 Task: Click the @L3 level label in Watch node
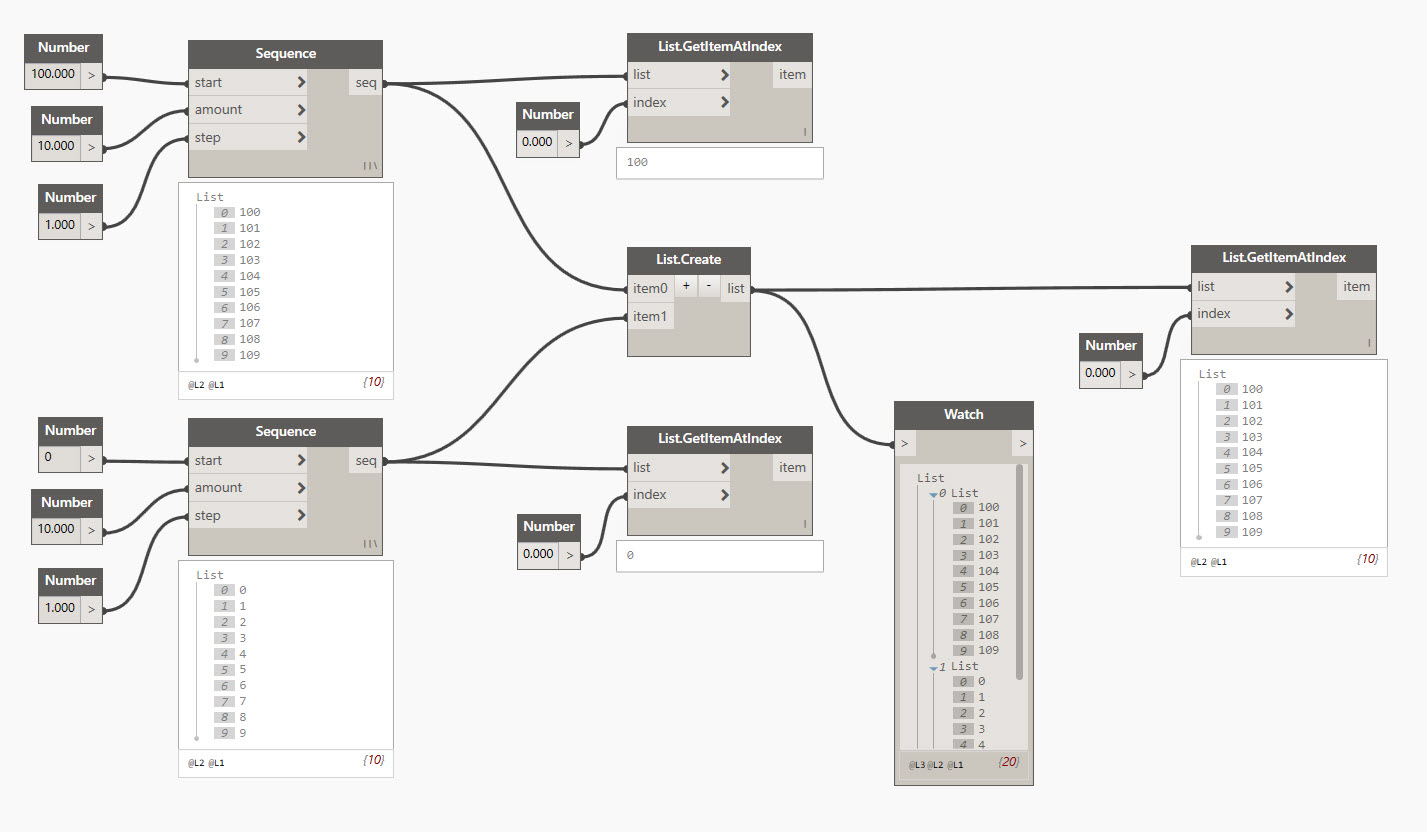point(916,765)
